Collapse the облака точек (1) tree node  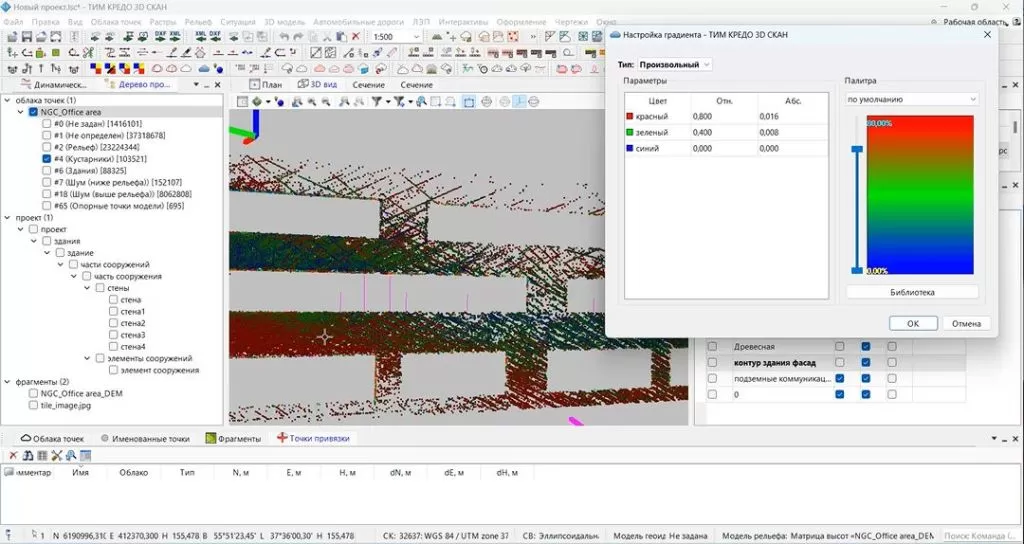8,101
